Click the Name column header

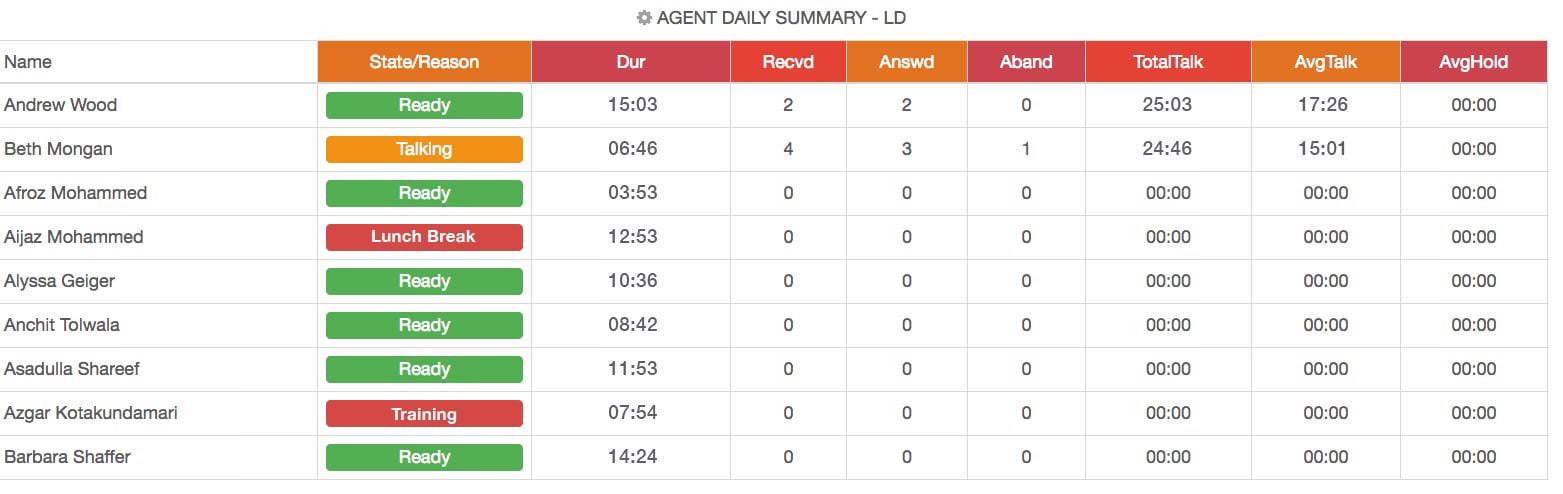point(28,62)
